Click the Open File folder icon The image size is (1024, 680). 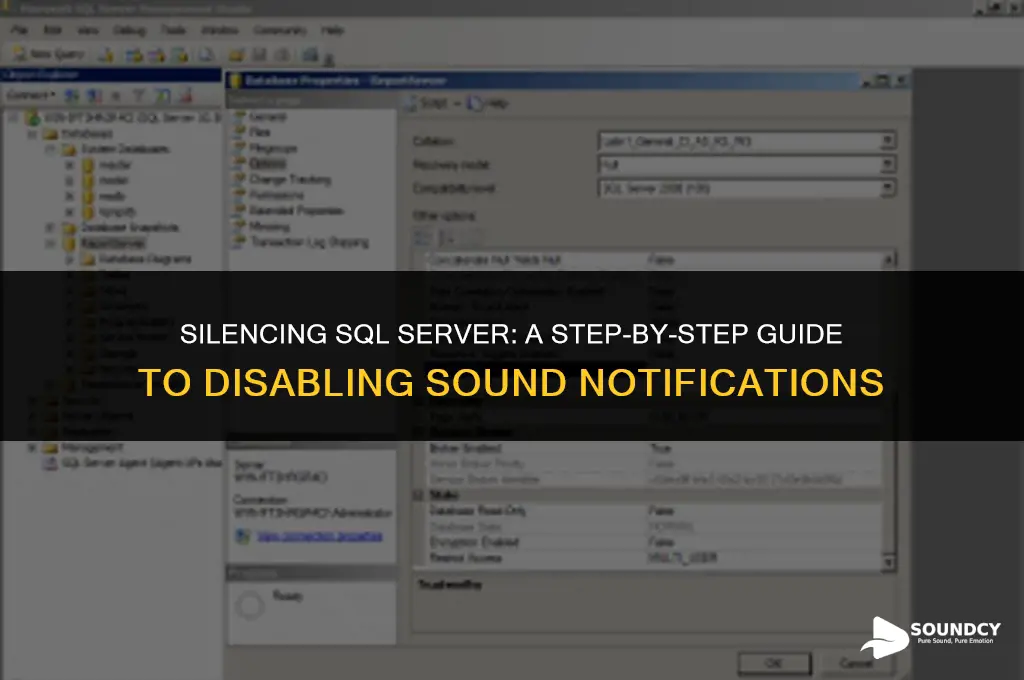(x=236, y=55)
